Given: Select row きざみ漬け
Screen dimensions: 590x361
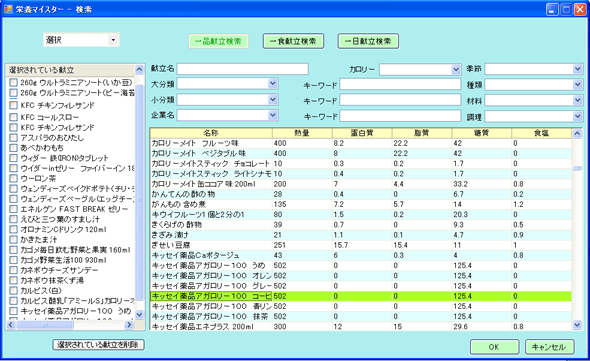Looking at the screenshot, I should point(361,235).
